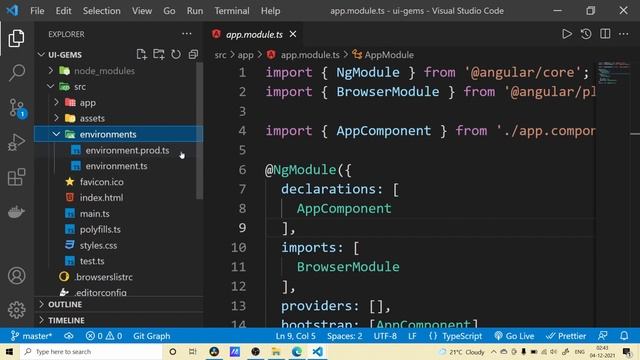Screen dimensions: 640x360
Task: Open the Explorer view in activity bar
Action: click(x=16, y=38)
